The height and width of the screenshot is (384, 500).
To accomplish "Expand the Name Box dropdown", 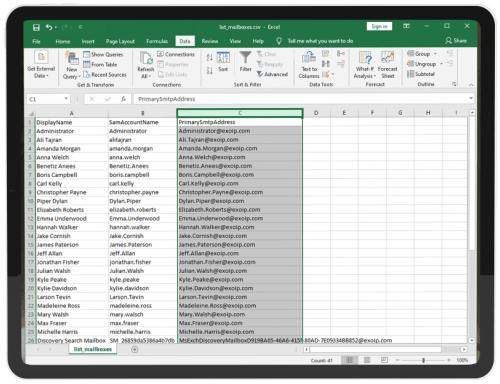I will click(x=66, y=99).
